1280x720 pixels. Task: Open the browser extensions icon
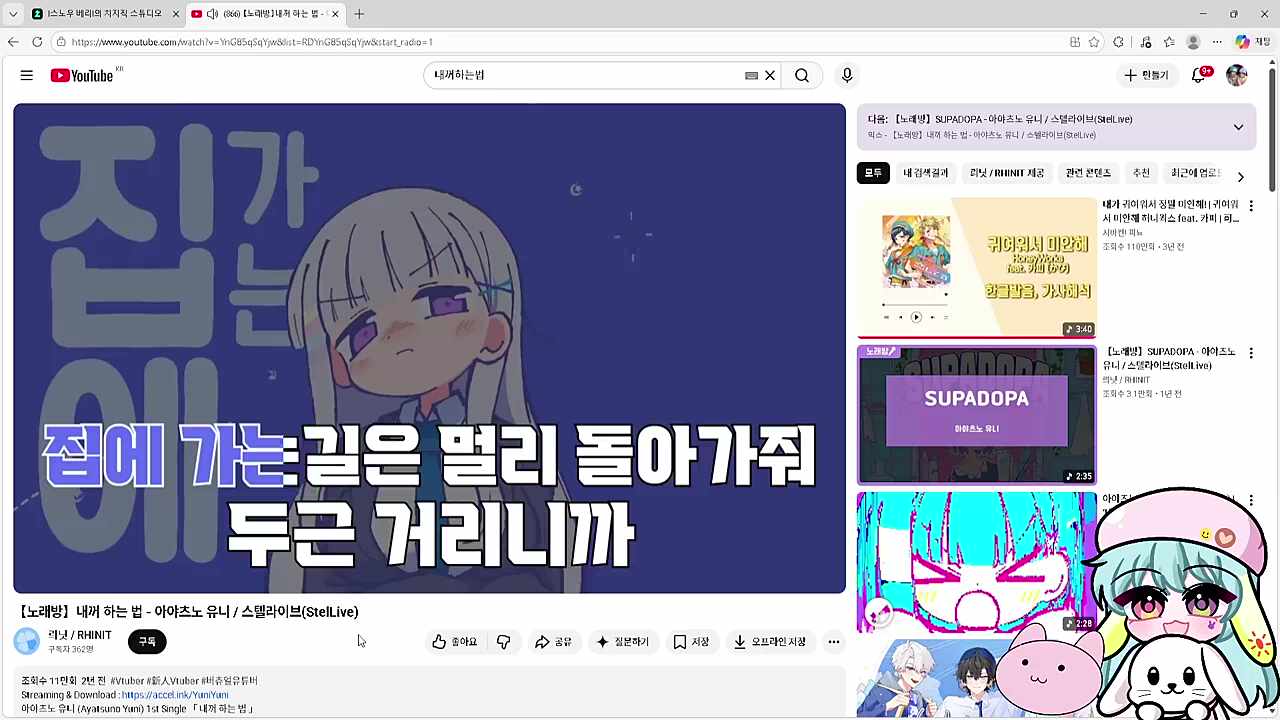click(1119, 42)
